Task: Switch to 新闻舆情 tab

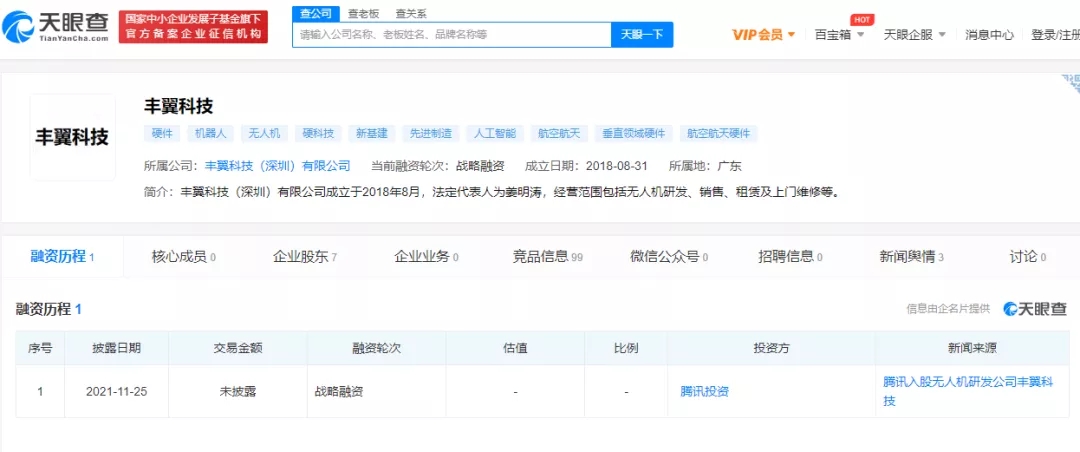Action: coord(911,257)
